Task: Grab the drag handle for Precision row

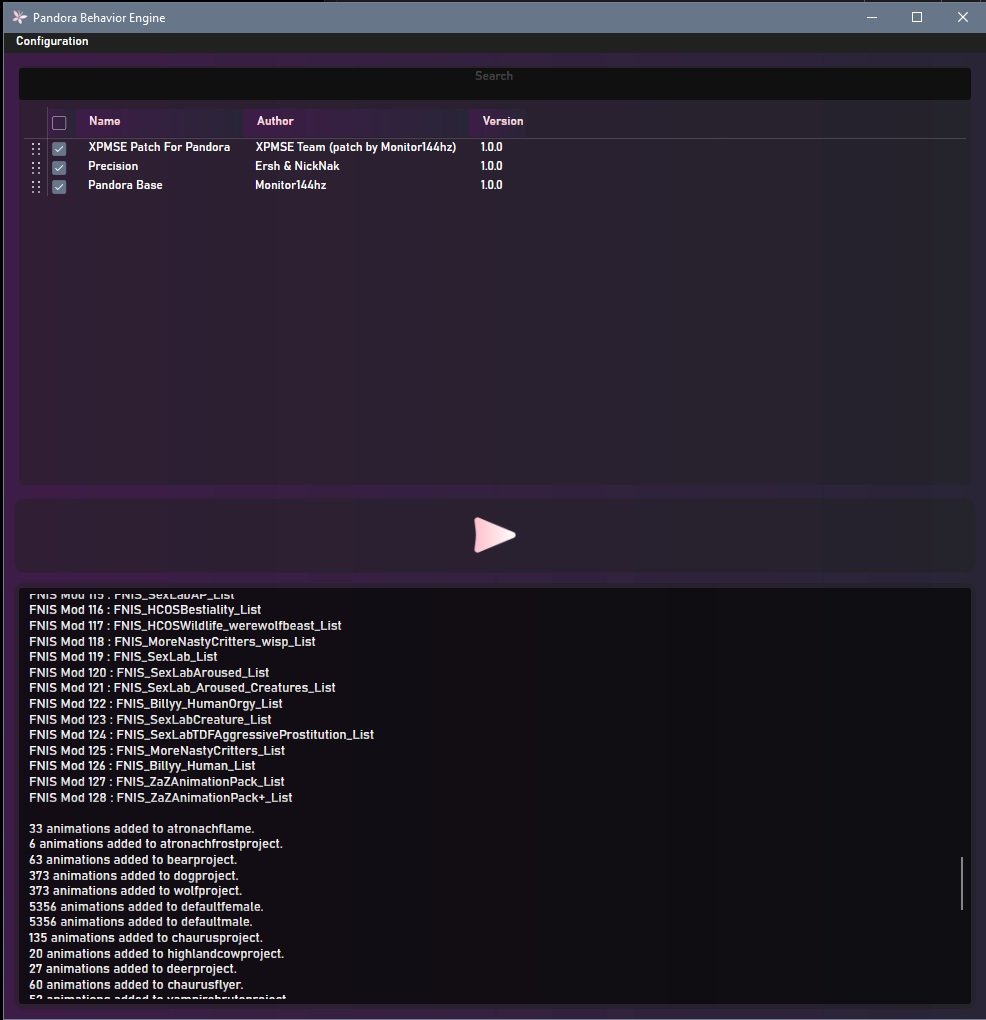Action: (x=36, y=167)
